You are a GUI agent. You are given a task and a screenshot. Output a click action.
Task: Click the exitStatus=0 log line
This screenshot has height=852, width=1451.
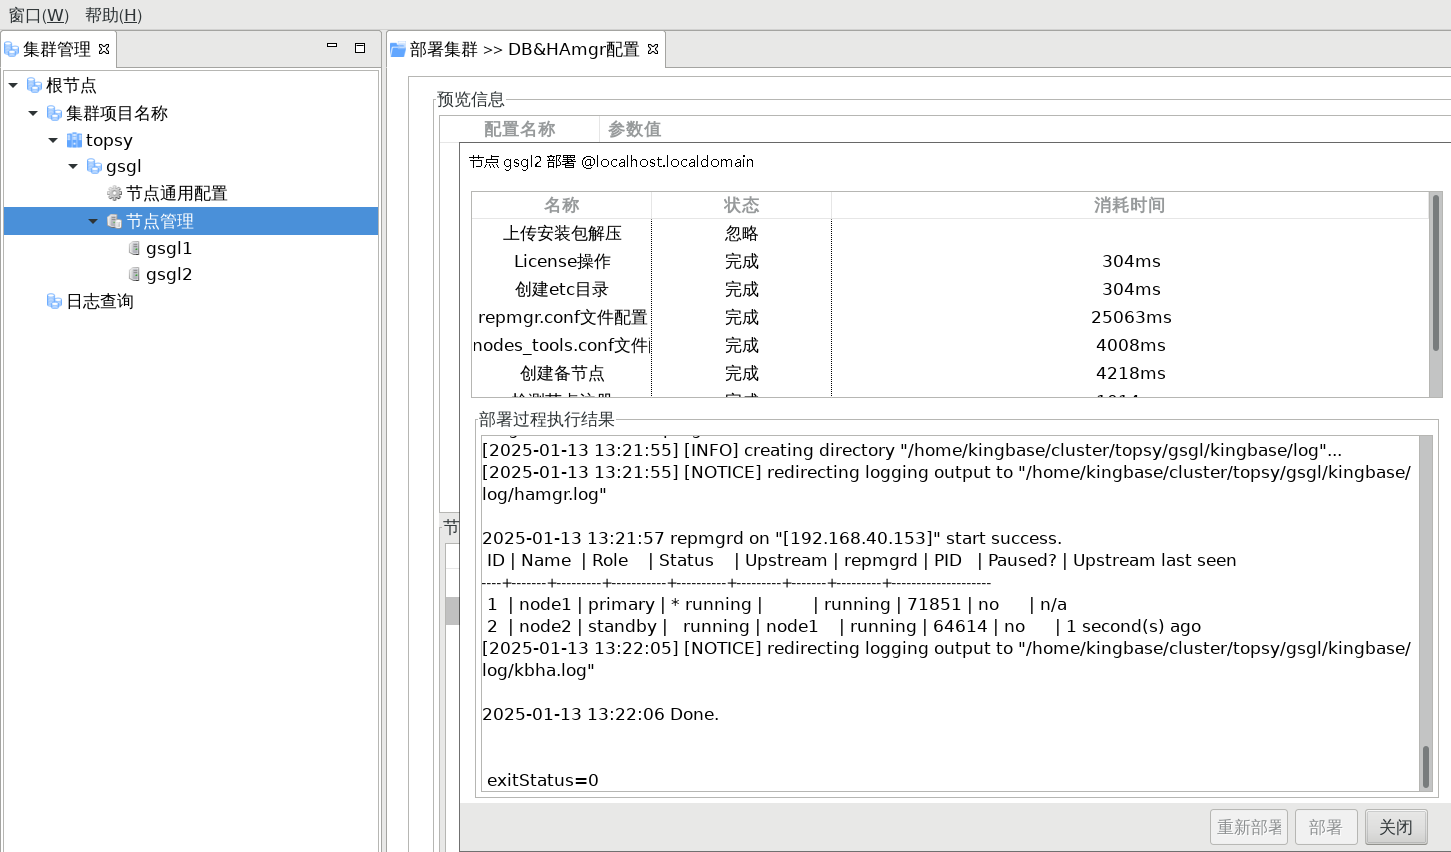click(x=542, y=780)
